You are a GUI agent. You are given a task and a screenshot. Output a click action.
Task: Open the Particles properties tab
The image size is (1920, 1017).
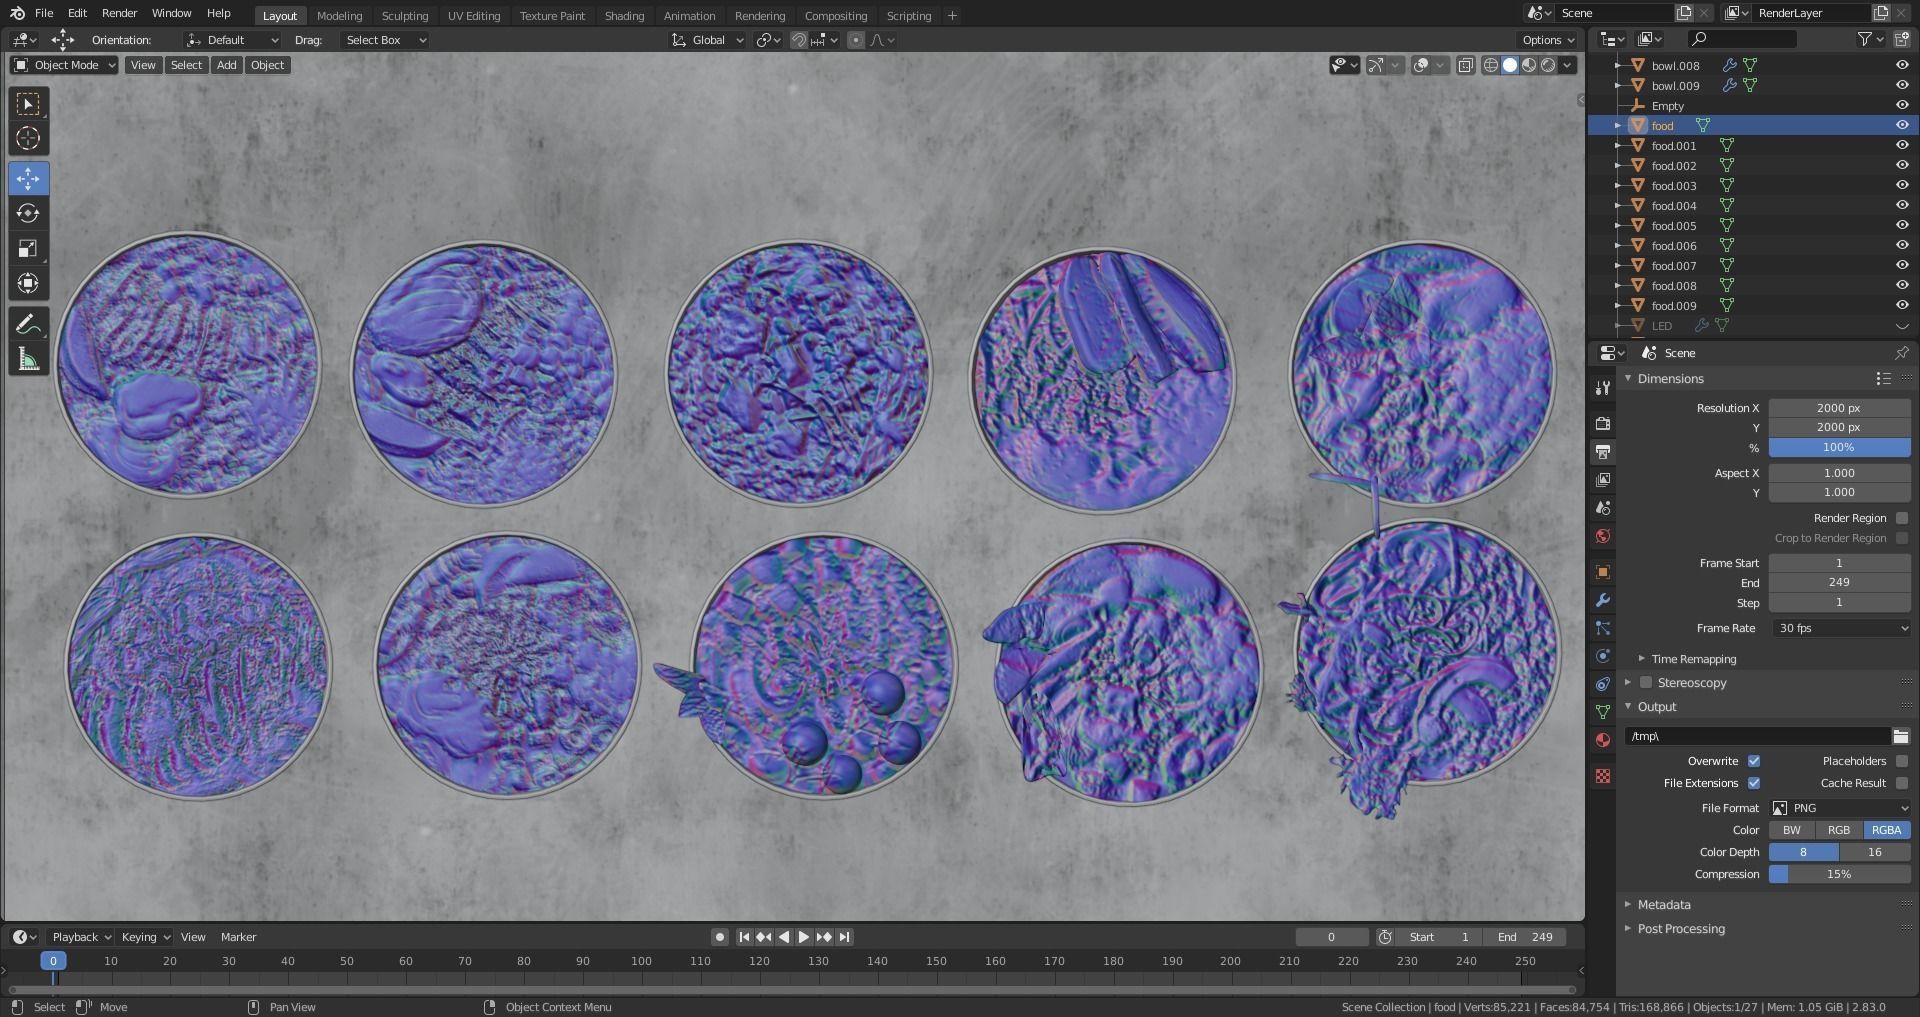(x=1603, y=628)
